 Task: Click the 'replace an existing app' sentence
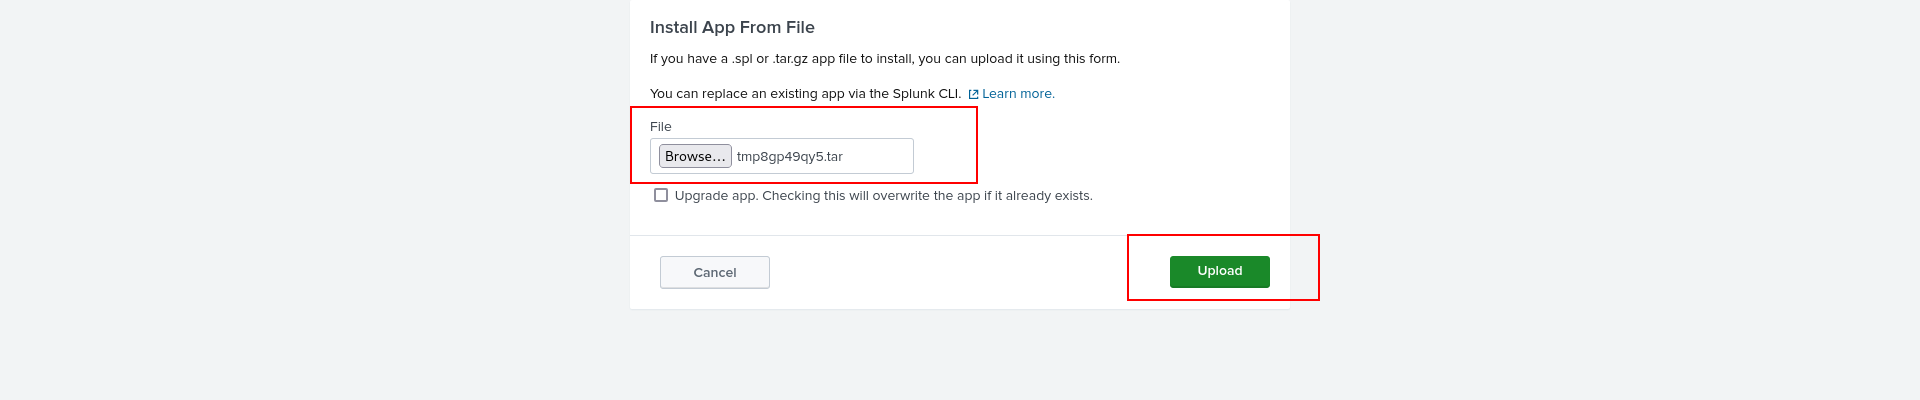pos(805,94)
